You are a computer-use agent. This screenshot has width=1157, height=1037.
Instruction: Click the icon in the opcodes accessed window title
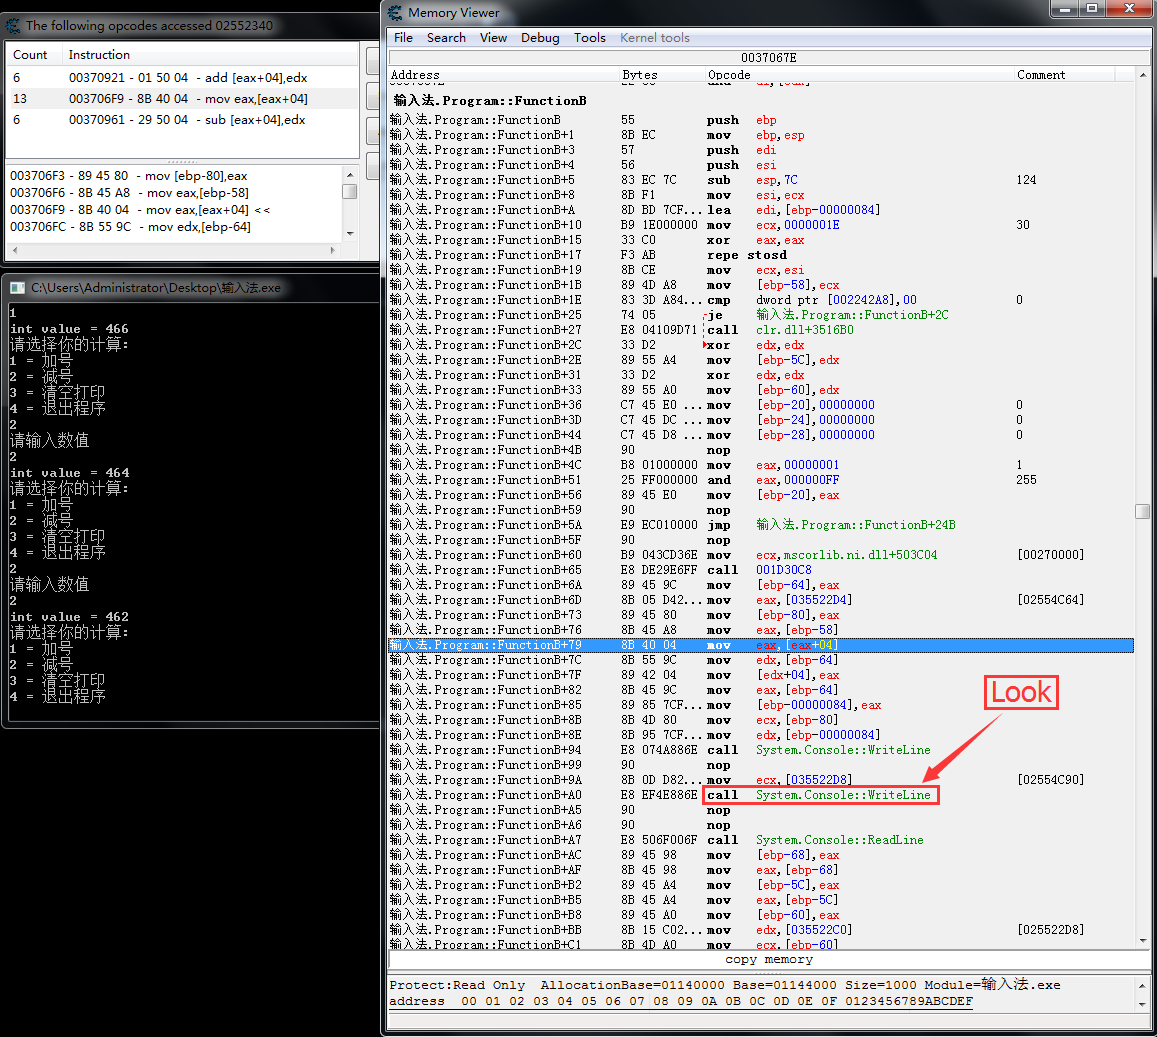click(13, 25)
